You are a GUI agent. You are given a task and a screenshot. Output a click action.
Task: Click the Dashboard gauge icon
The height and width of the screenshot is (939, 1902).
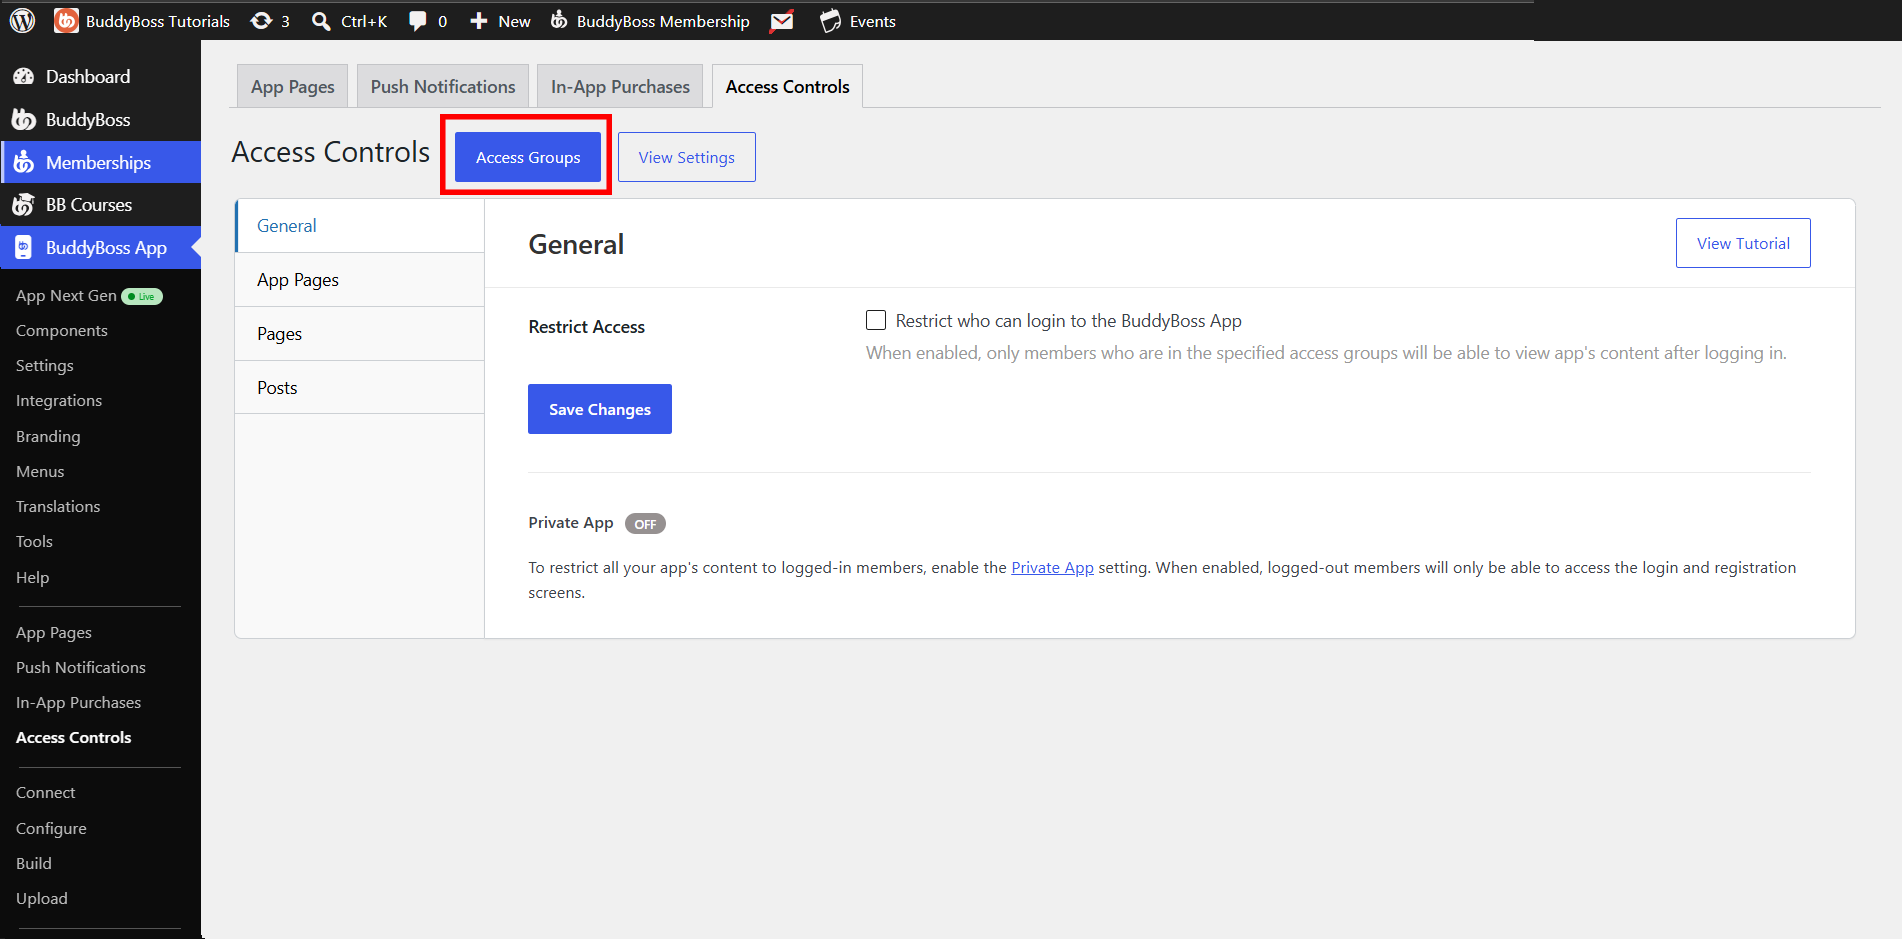coord(24,77)
